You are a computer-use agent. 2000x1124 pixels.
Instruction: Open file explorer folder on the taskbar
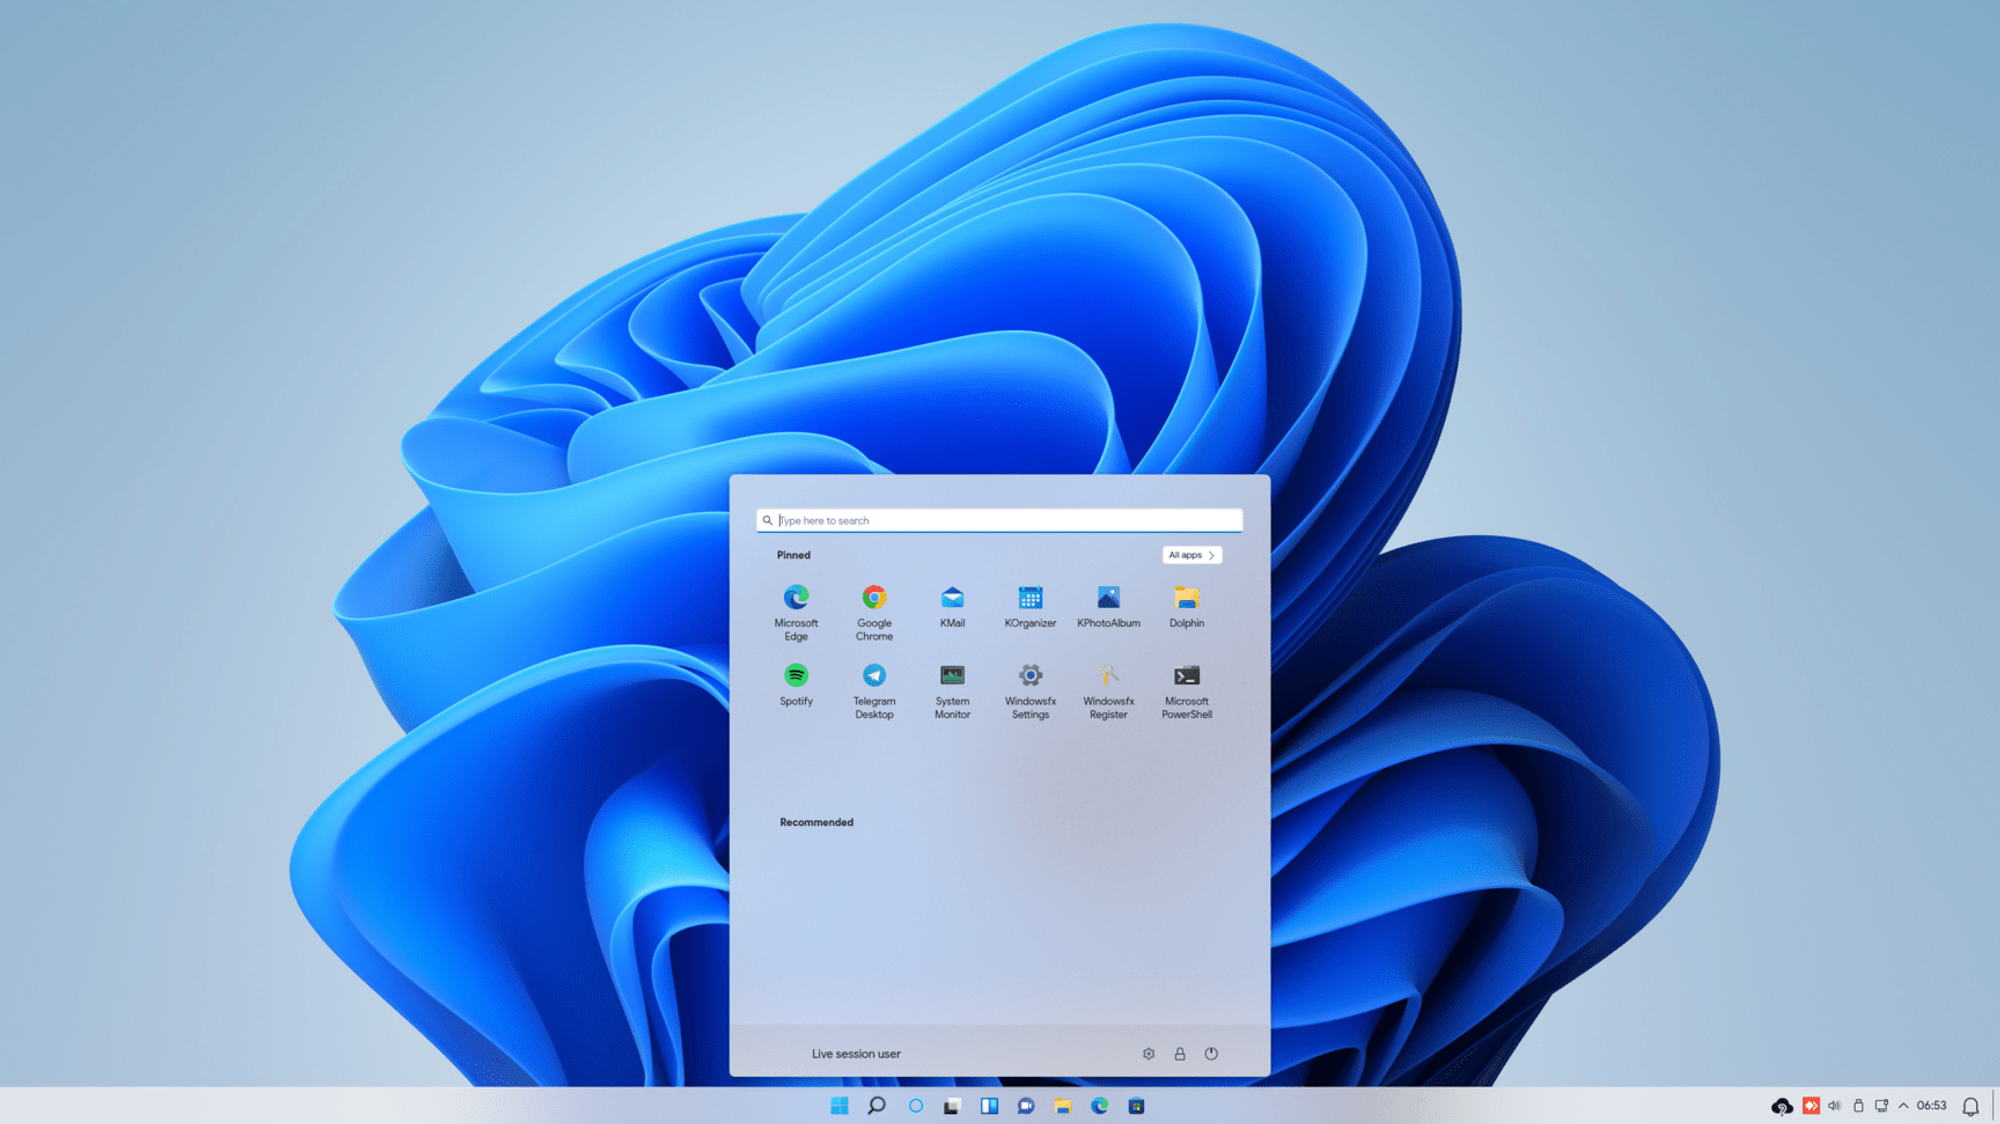pyautogui.click(x=1062, y=1106)
